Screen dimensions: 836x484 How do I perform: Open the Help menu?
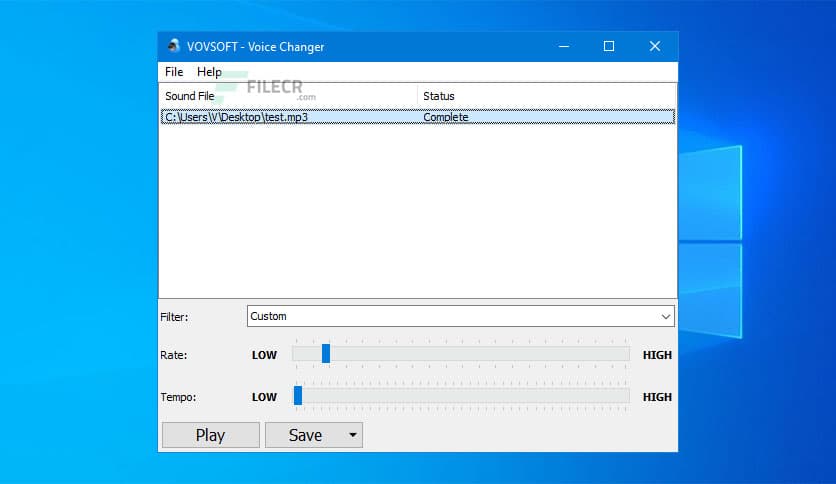pos(209,72)
